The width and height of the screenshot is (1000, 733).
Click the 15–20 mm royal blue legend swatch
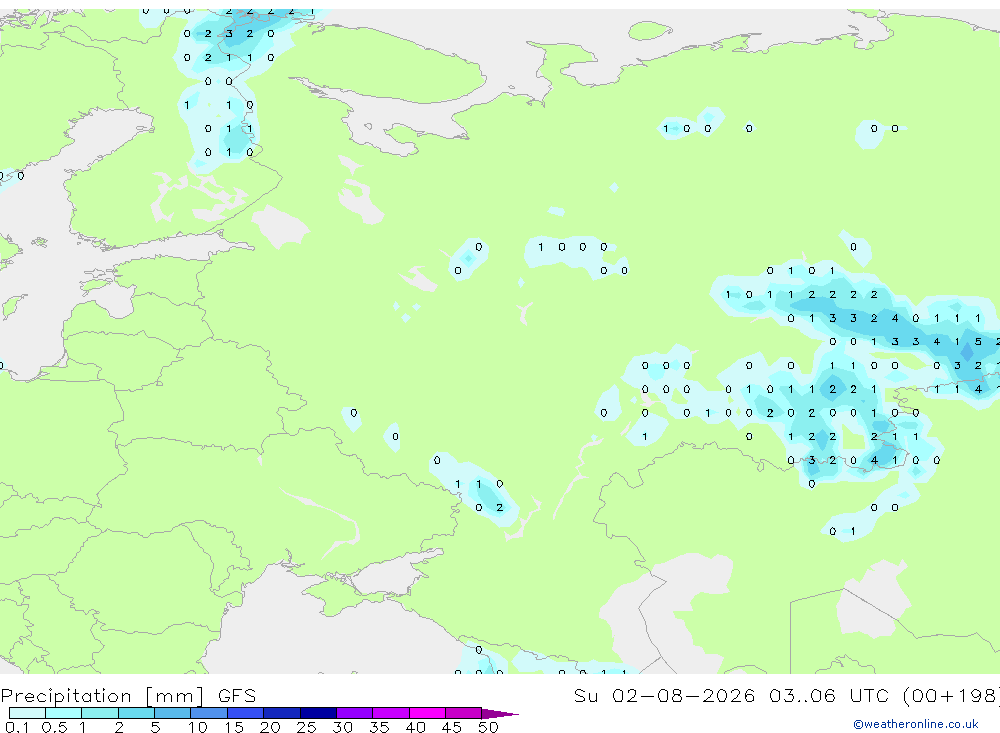coord(246,713)
